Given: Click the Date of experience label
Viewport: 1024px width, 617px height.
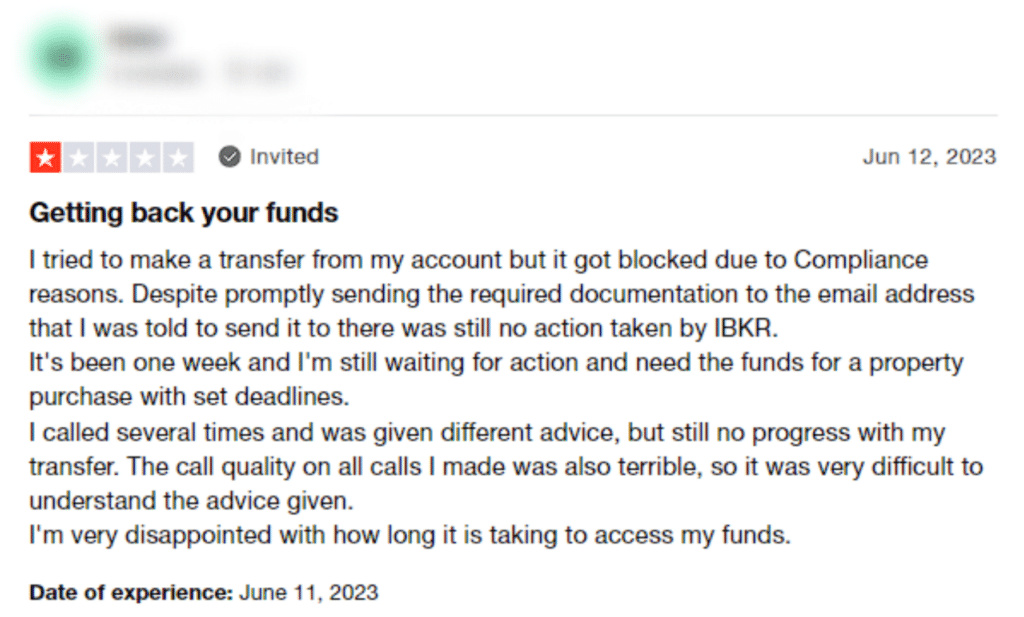Looking at the screenshot, I should [131, 592].
